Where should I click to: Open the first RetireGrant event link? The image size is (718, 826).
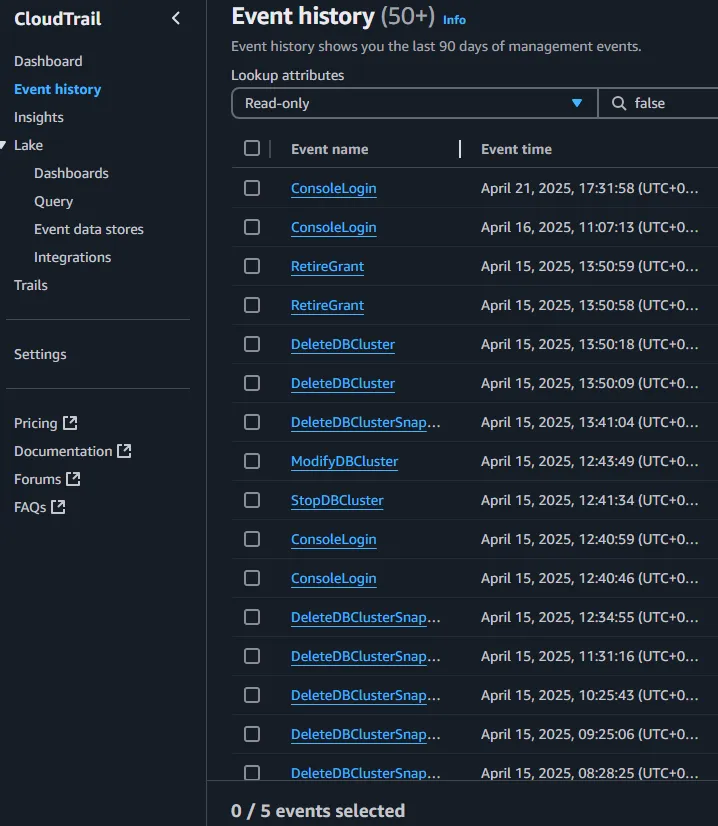point(327,266)
